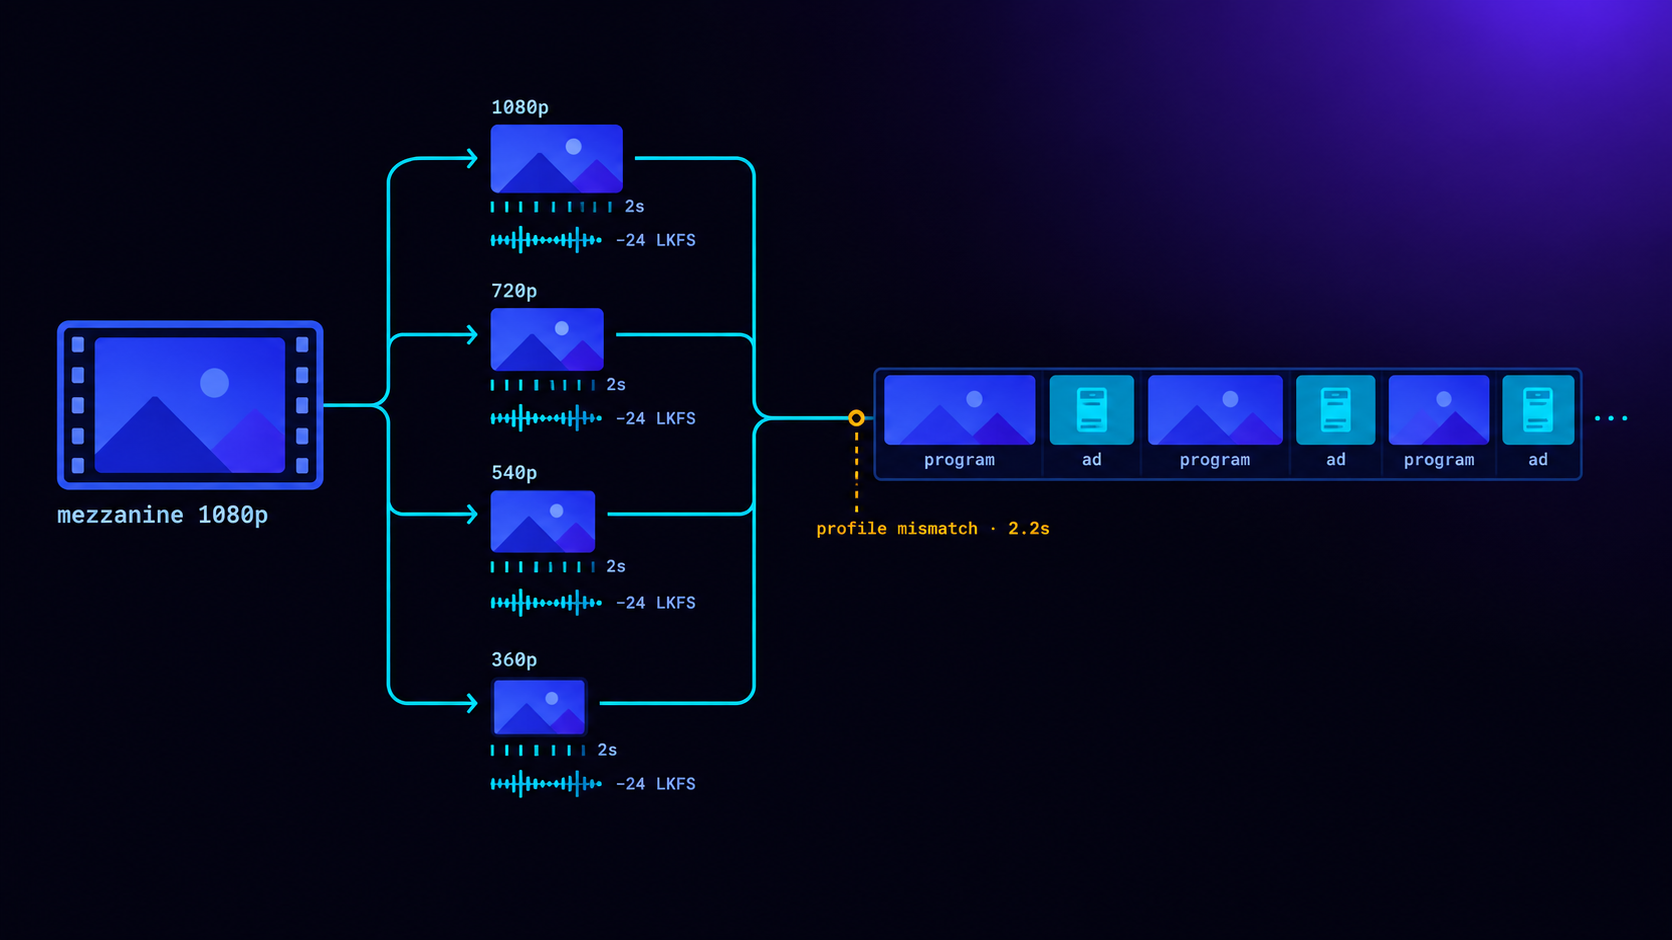Click the 'mezzanine 1080p' label

pos(163,515)
